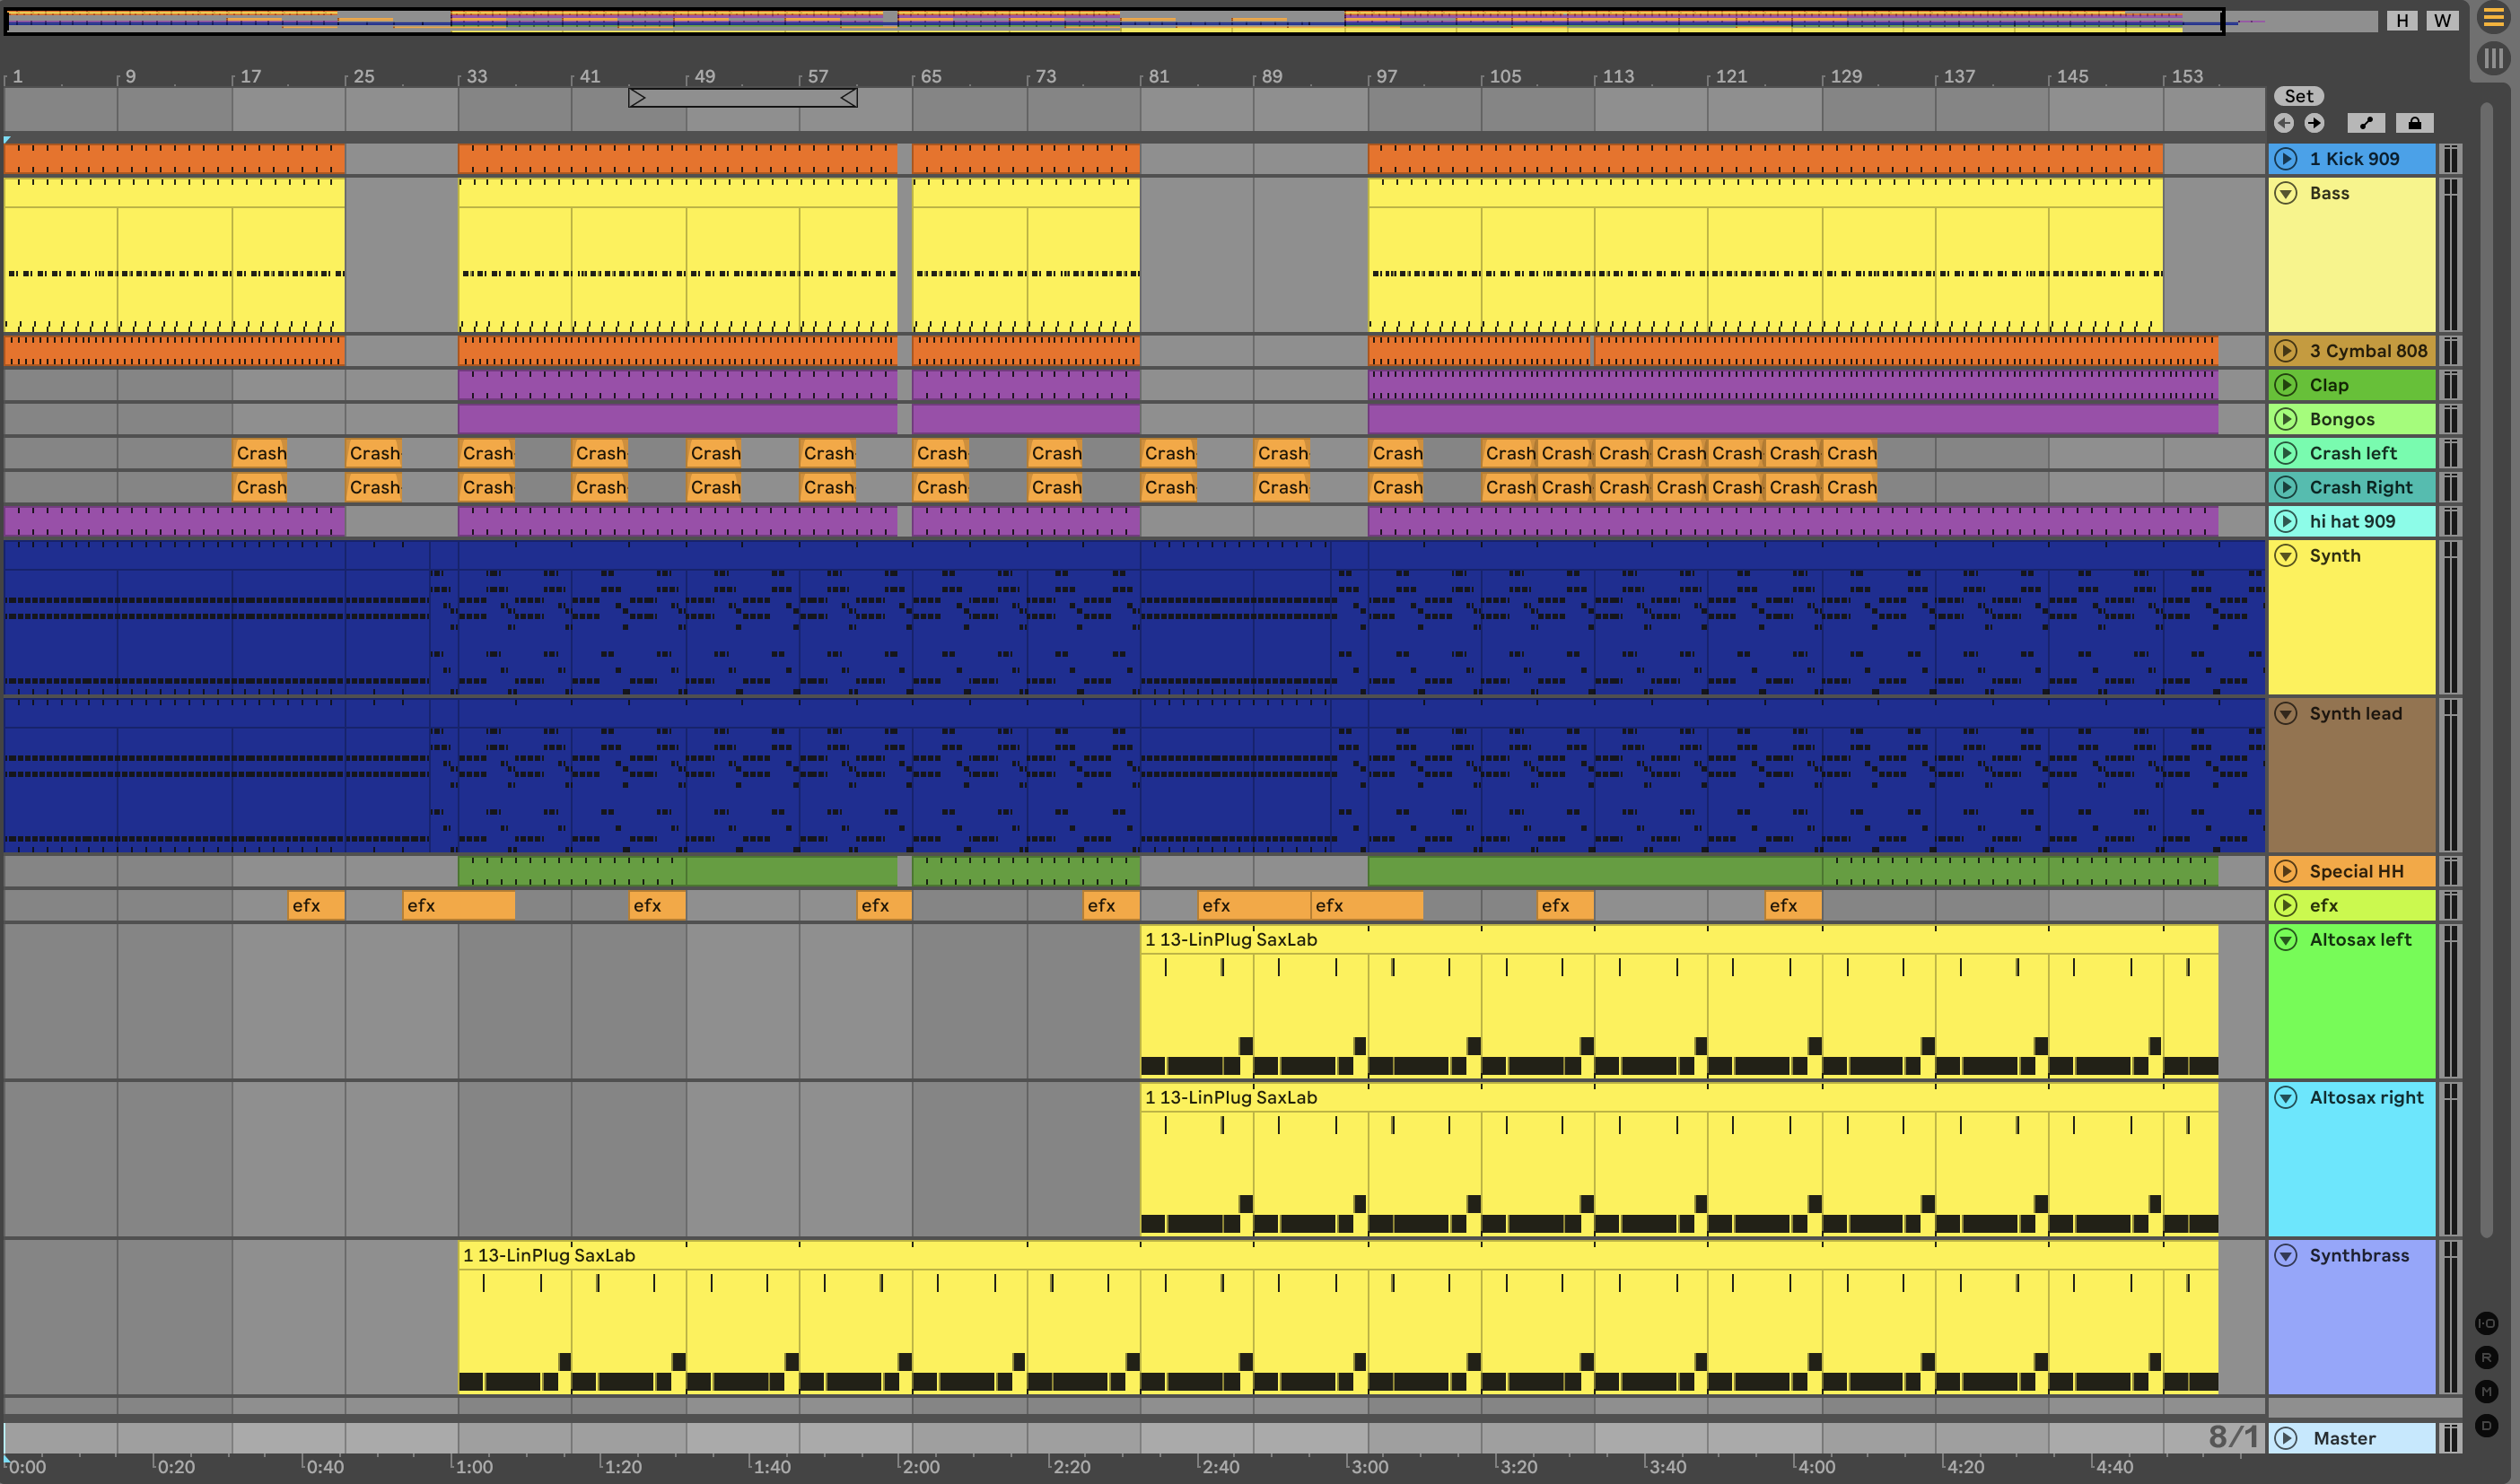Play the 1 Kick 909 track

(x=2286, y=159)
